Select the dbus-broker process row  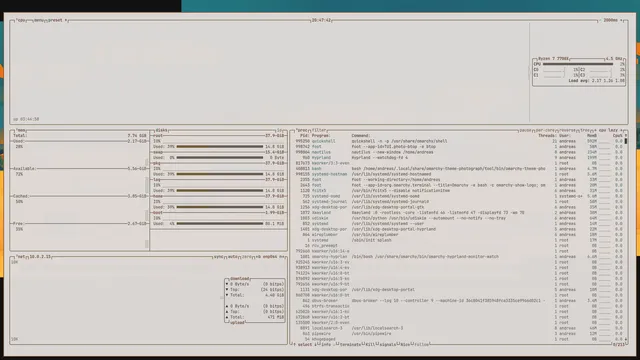click(459, 301)
